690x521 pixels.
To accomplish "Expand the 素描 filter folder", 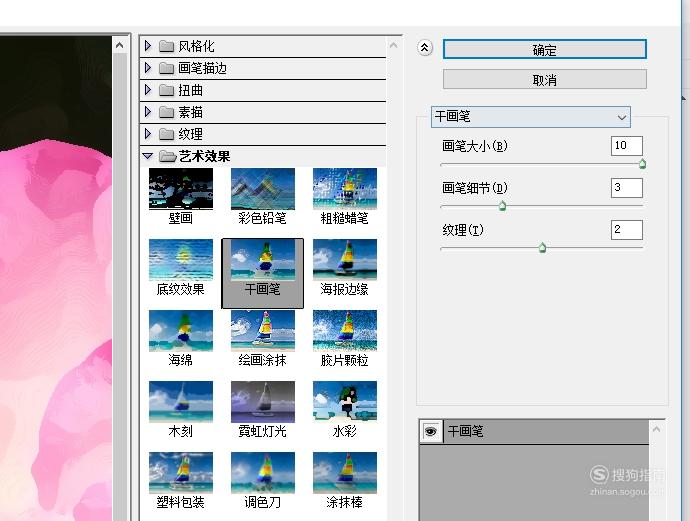I will point(148,112).
